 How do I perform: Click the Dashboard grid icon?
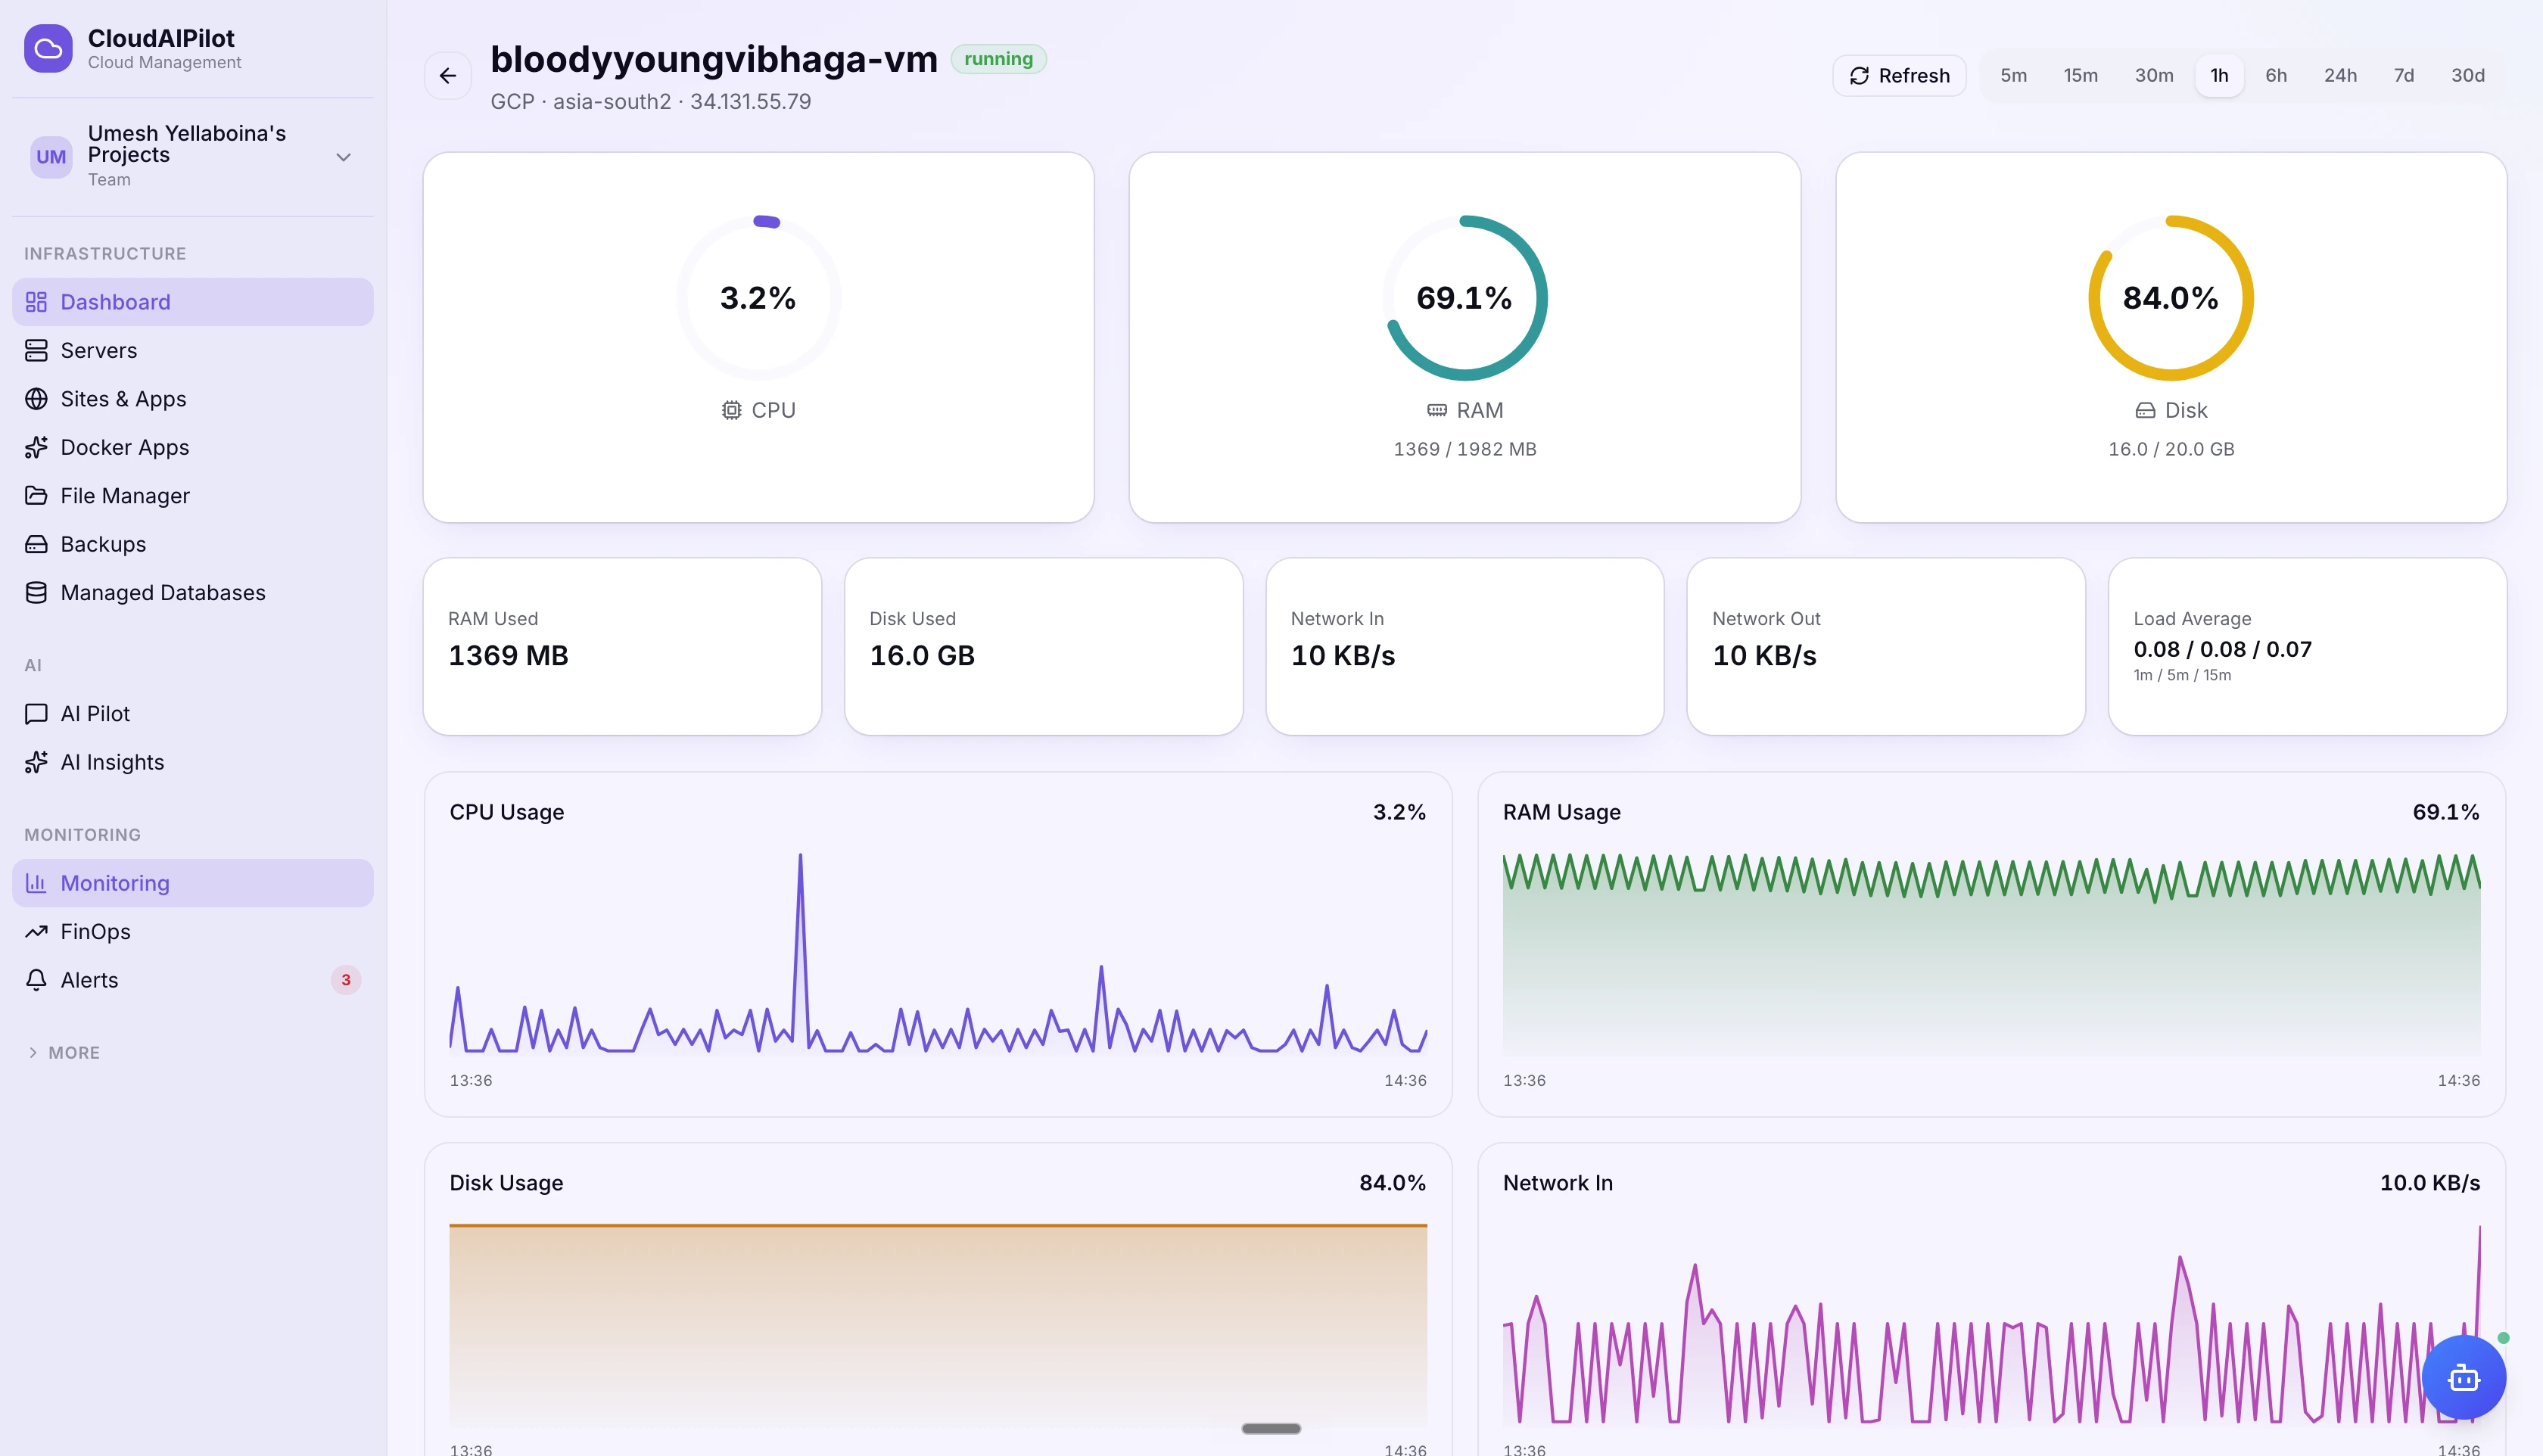36,302
